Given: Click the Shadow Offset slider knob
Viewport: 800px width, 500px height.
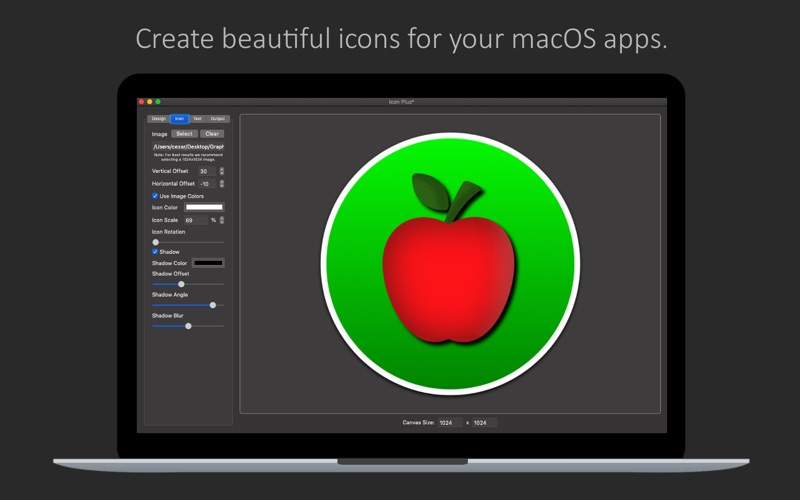Looking at the screenshot, I should click(x=181, y=284).
